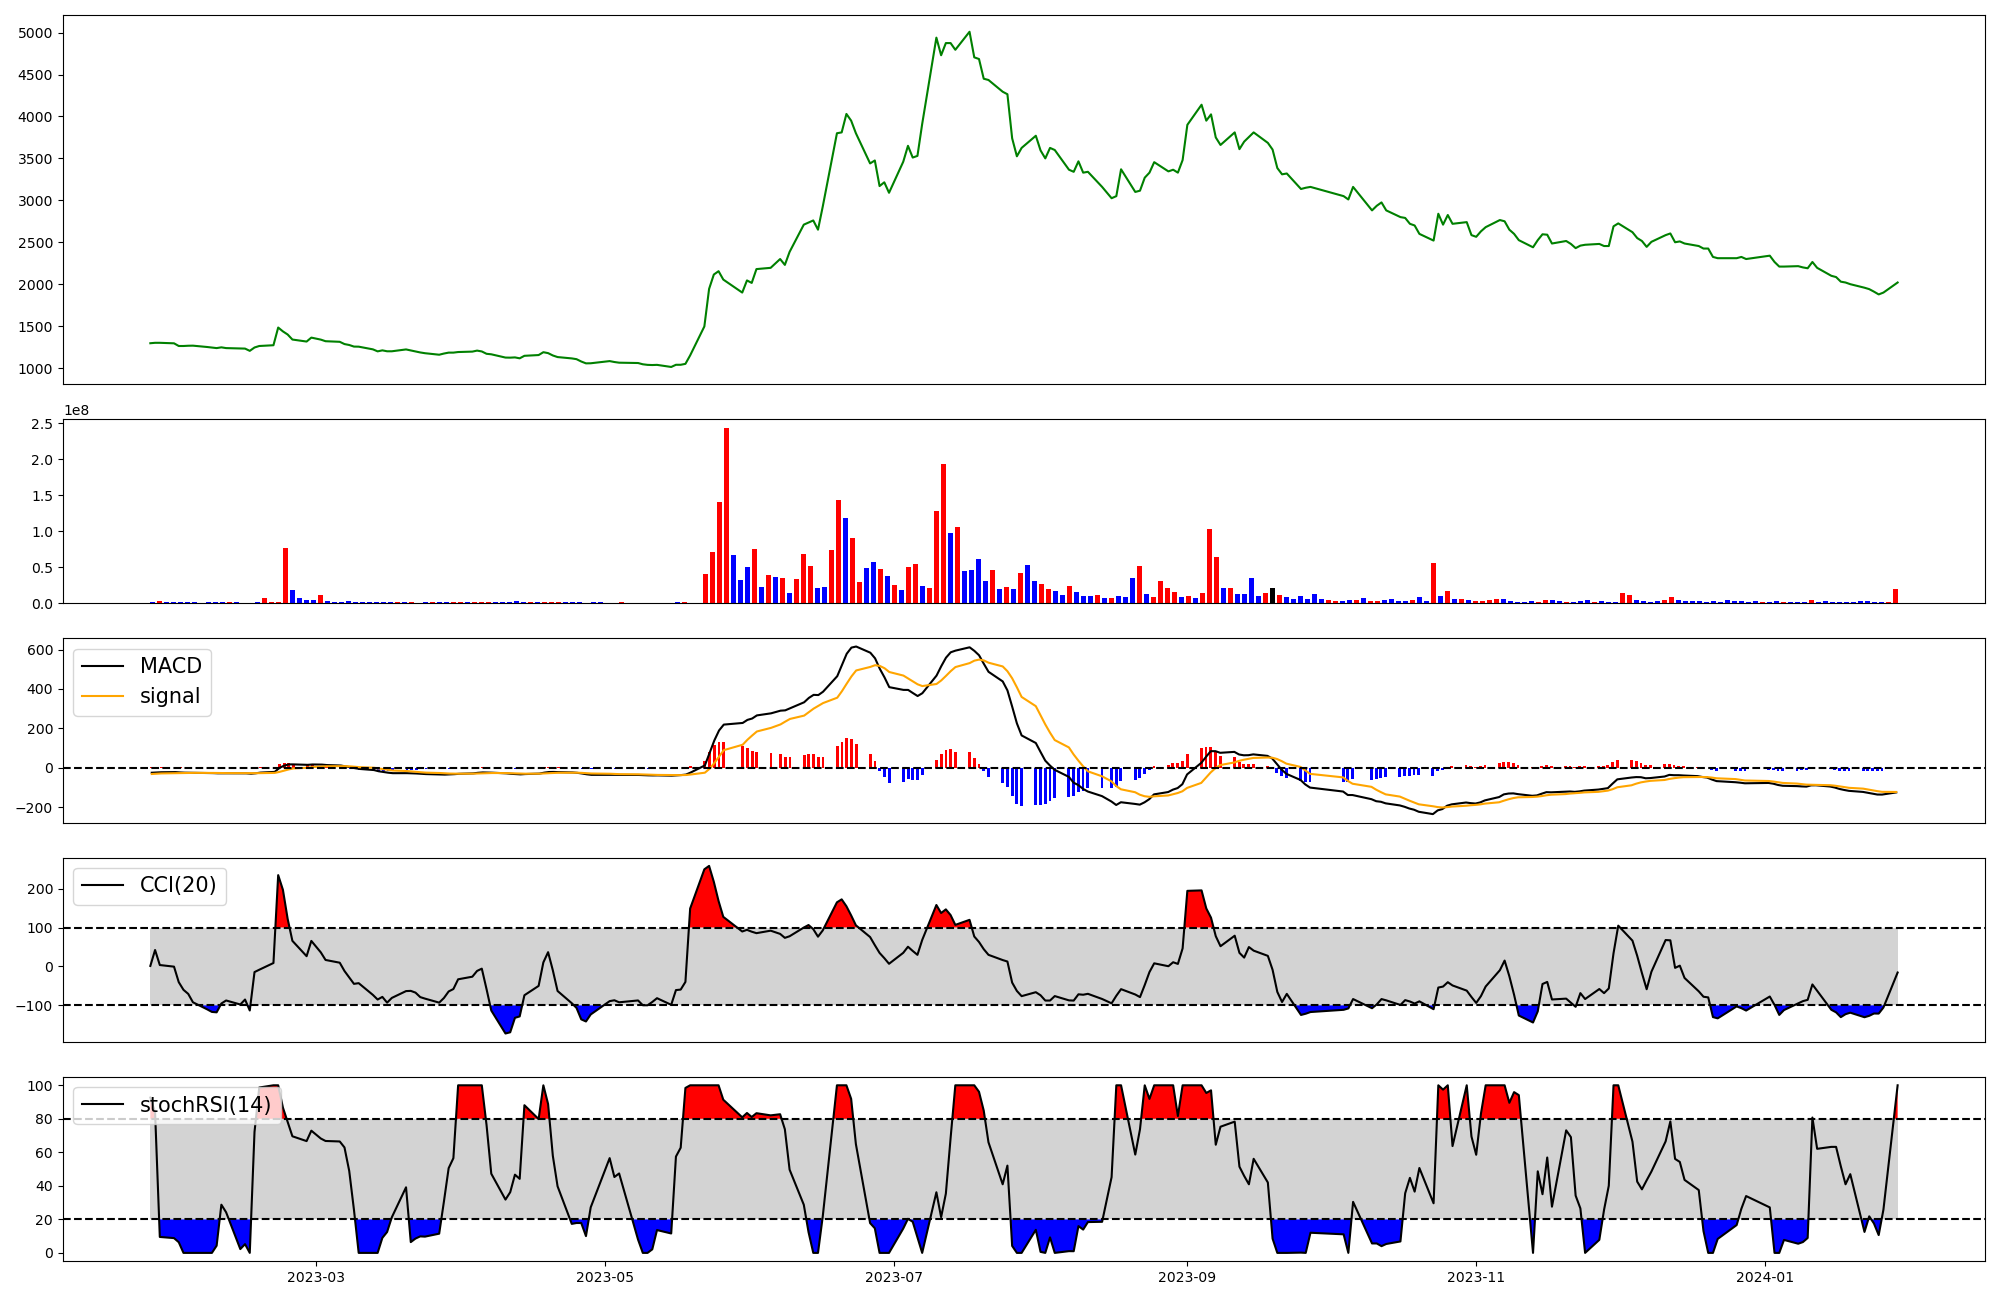The image size is (2000, 1300).
Task: Click the 5000 price axis tick label
Action: click(x=35, y=33)
